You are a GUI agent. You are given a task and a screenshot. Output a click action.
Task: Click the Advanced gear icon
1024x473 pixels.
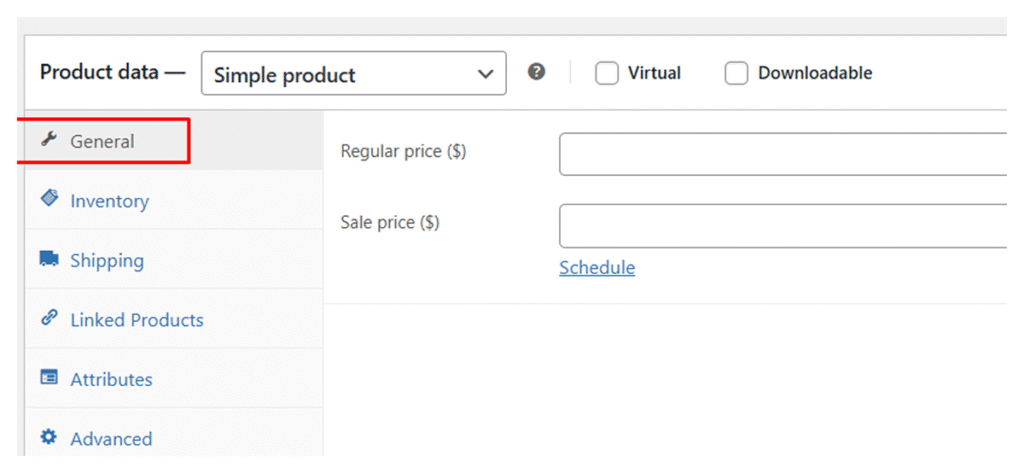tap(48, 437)
